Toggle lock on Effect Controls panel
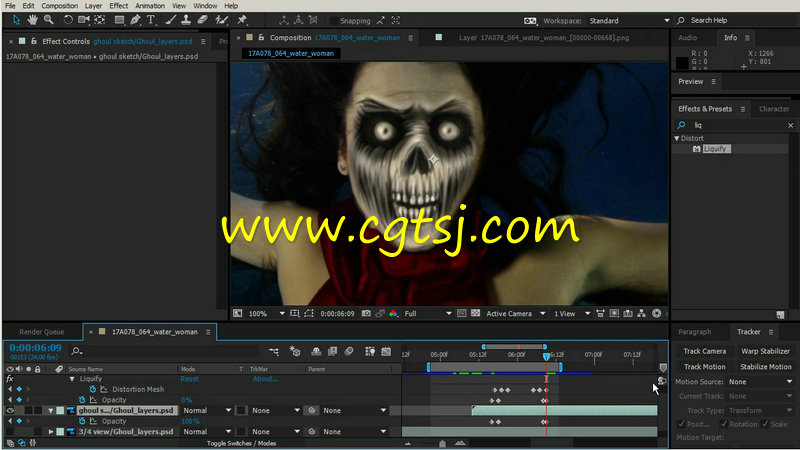Image resolution: width=800 pixels, height=450 pixels. 34,41
